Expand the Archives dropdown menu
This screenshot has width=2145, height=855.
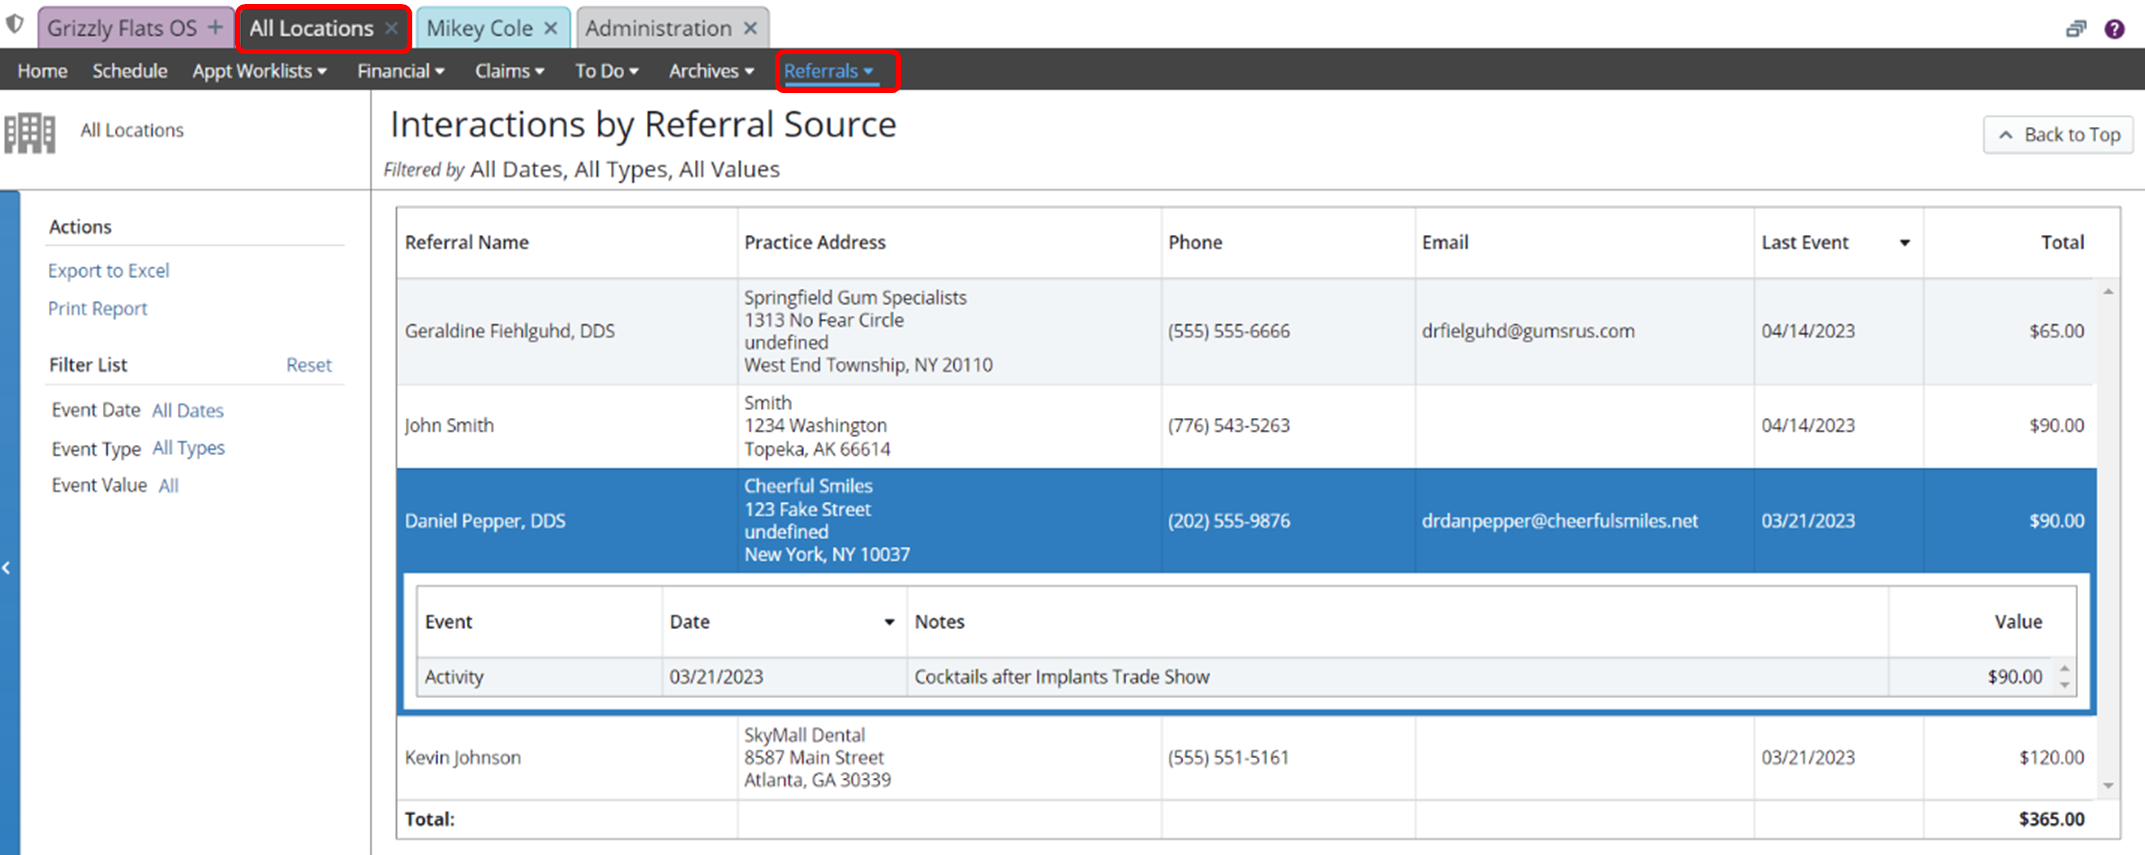click(x=712, y=71)
